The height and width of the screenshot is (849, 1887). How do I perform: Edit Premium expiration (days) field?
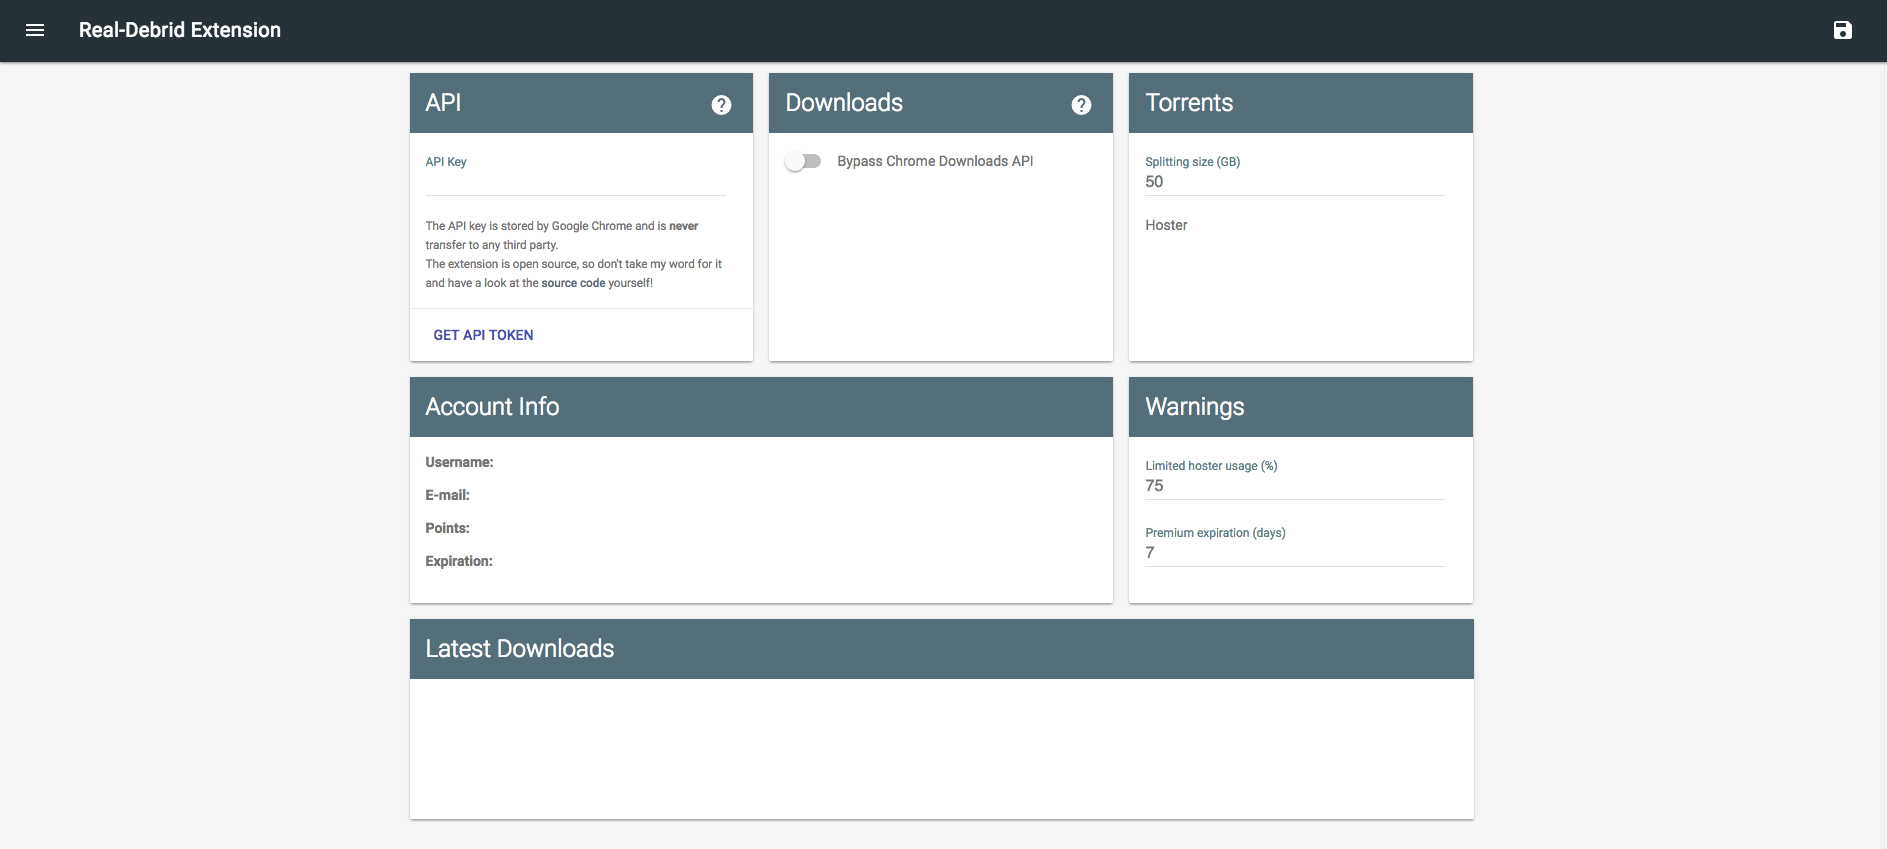tap(1295, 553)
